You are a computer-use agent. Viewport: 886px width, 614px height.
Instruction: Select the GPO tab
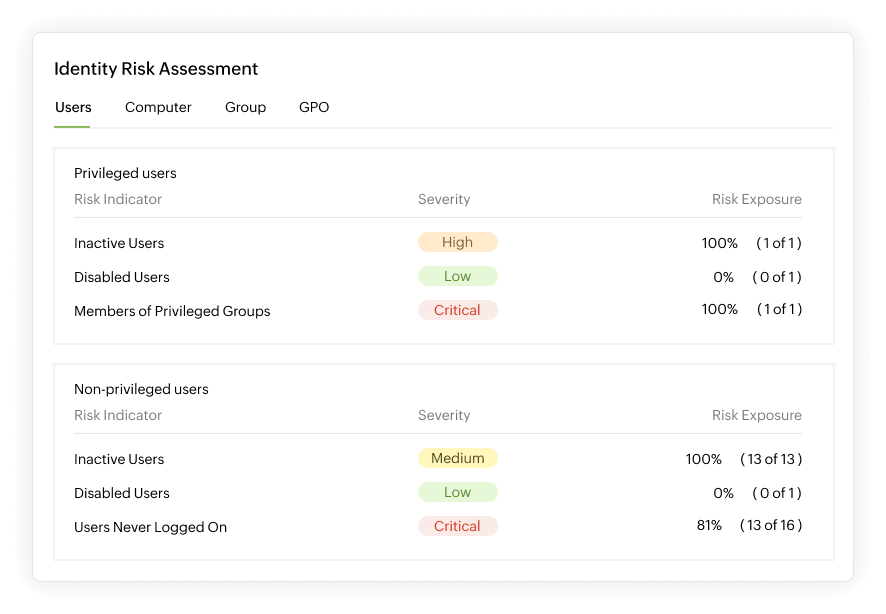point(313,107)
